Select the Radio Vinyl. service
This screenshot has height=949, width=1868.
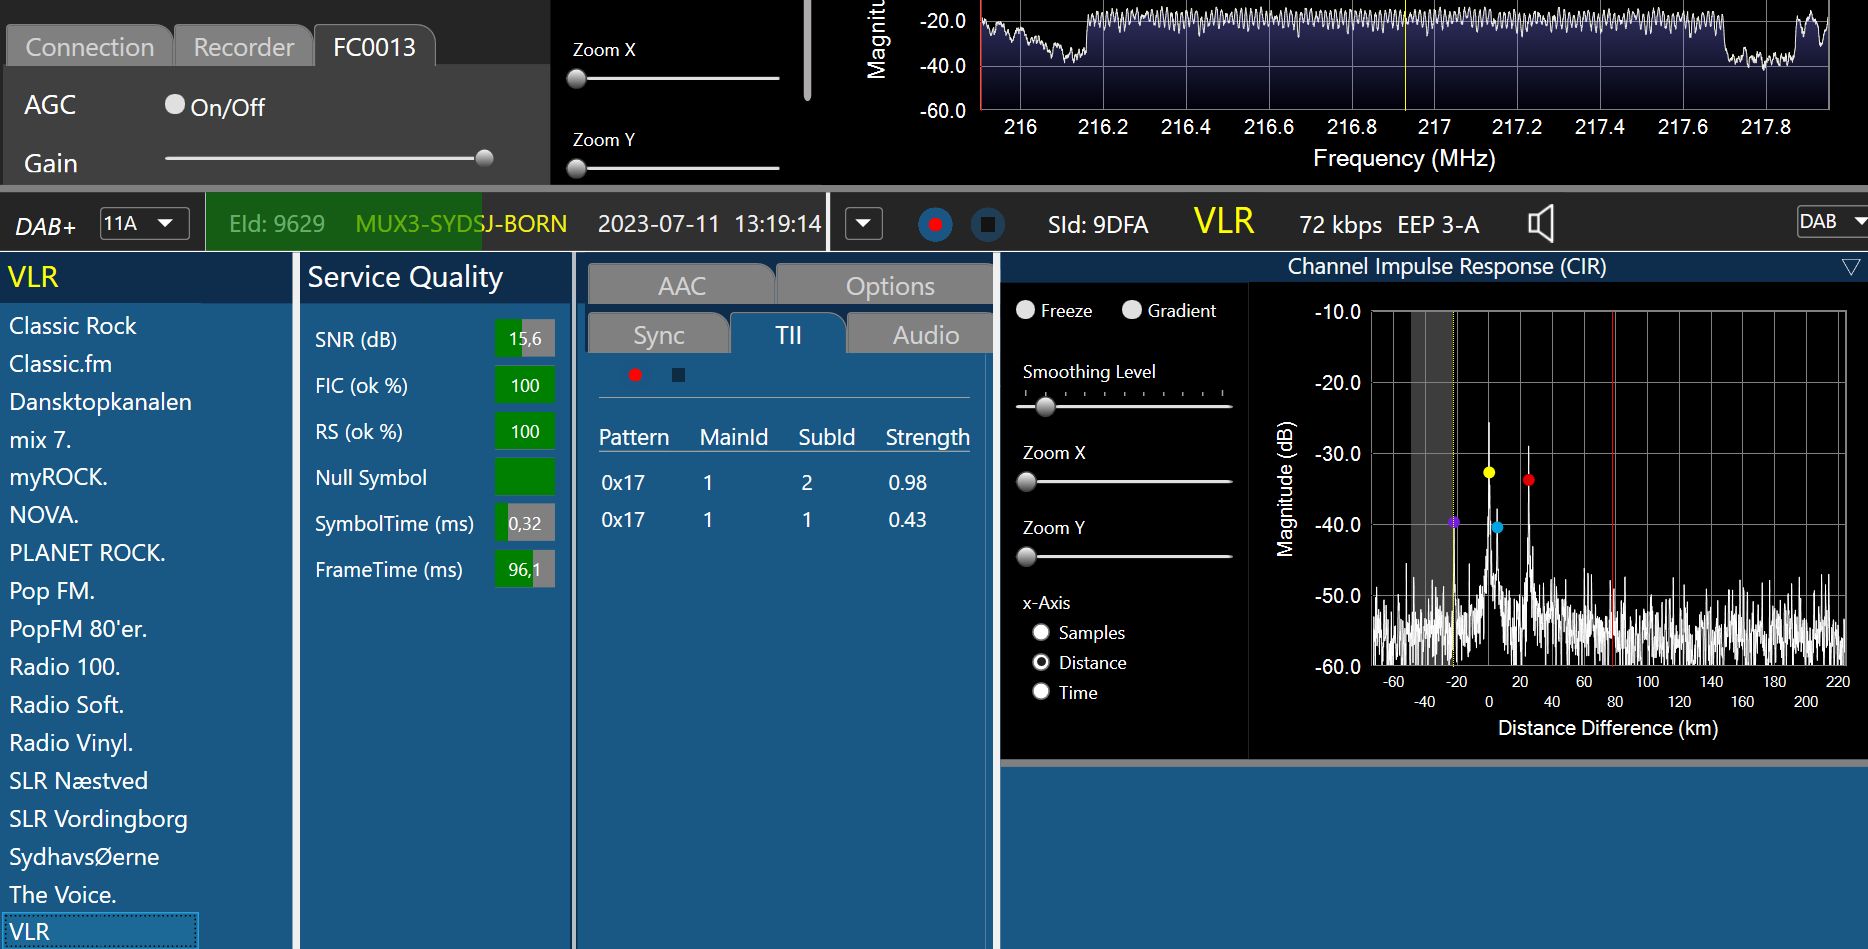(71, 743)
